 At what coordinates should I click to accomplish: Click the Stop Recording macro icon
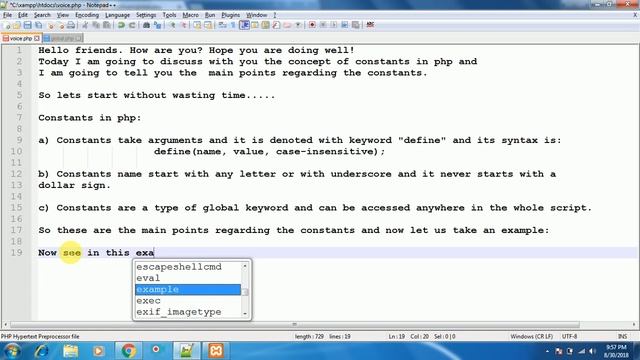point(323,25)
